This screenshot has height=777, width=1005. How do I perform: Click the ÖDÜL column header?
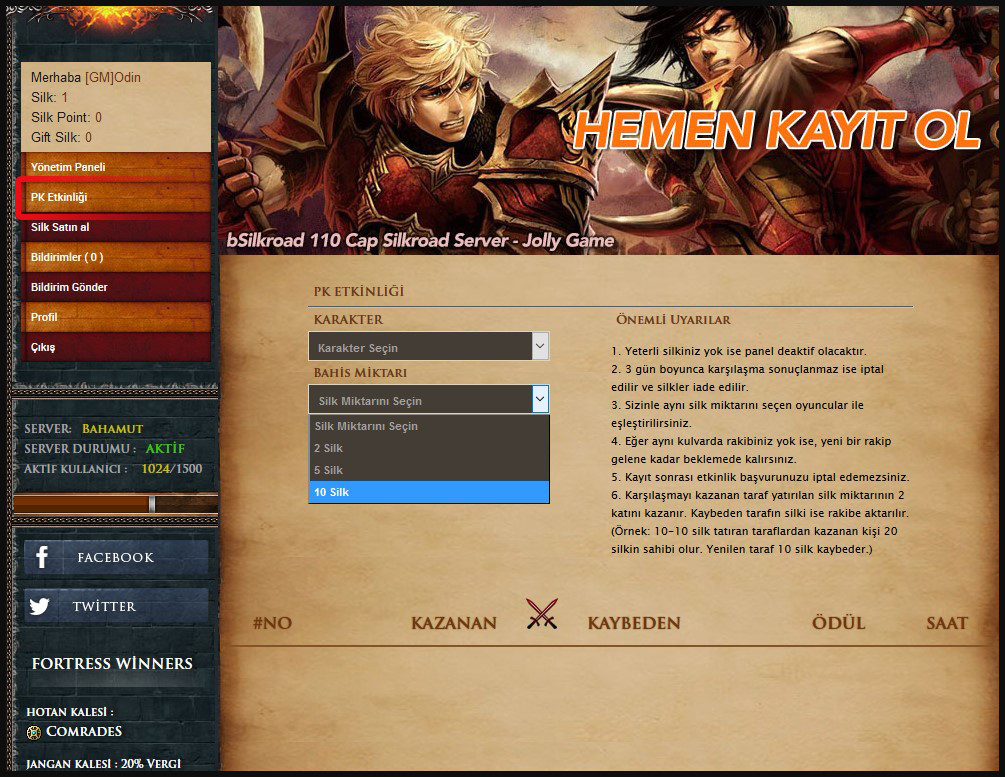tap(838, 622)
